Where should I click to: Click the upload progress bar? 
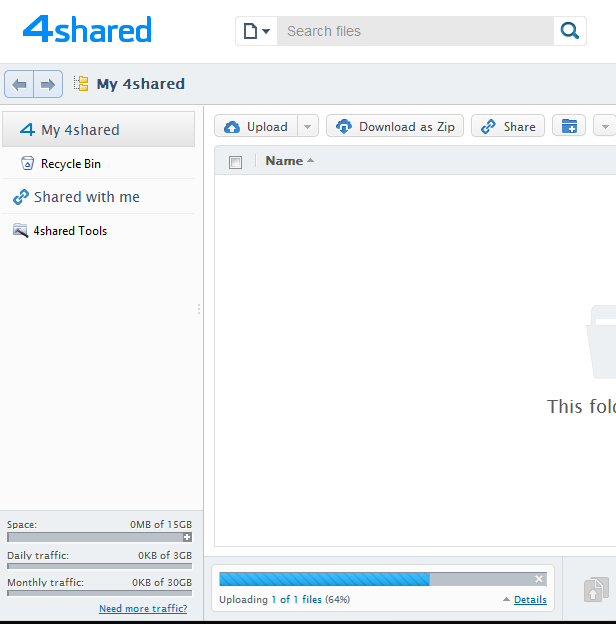coord(375,579)
